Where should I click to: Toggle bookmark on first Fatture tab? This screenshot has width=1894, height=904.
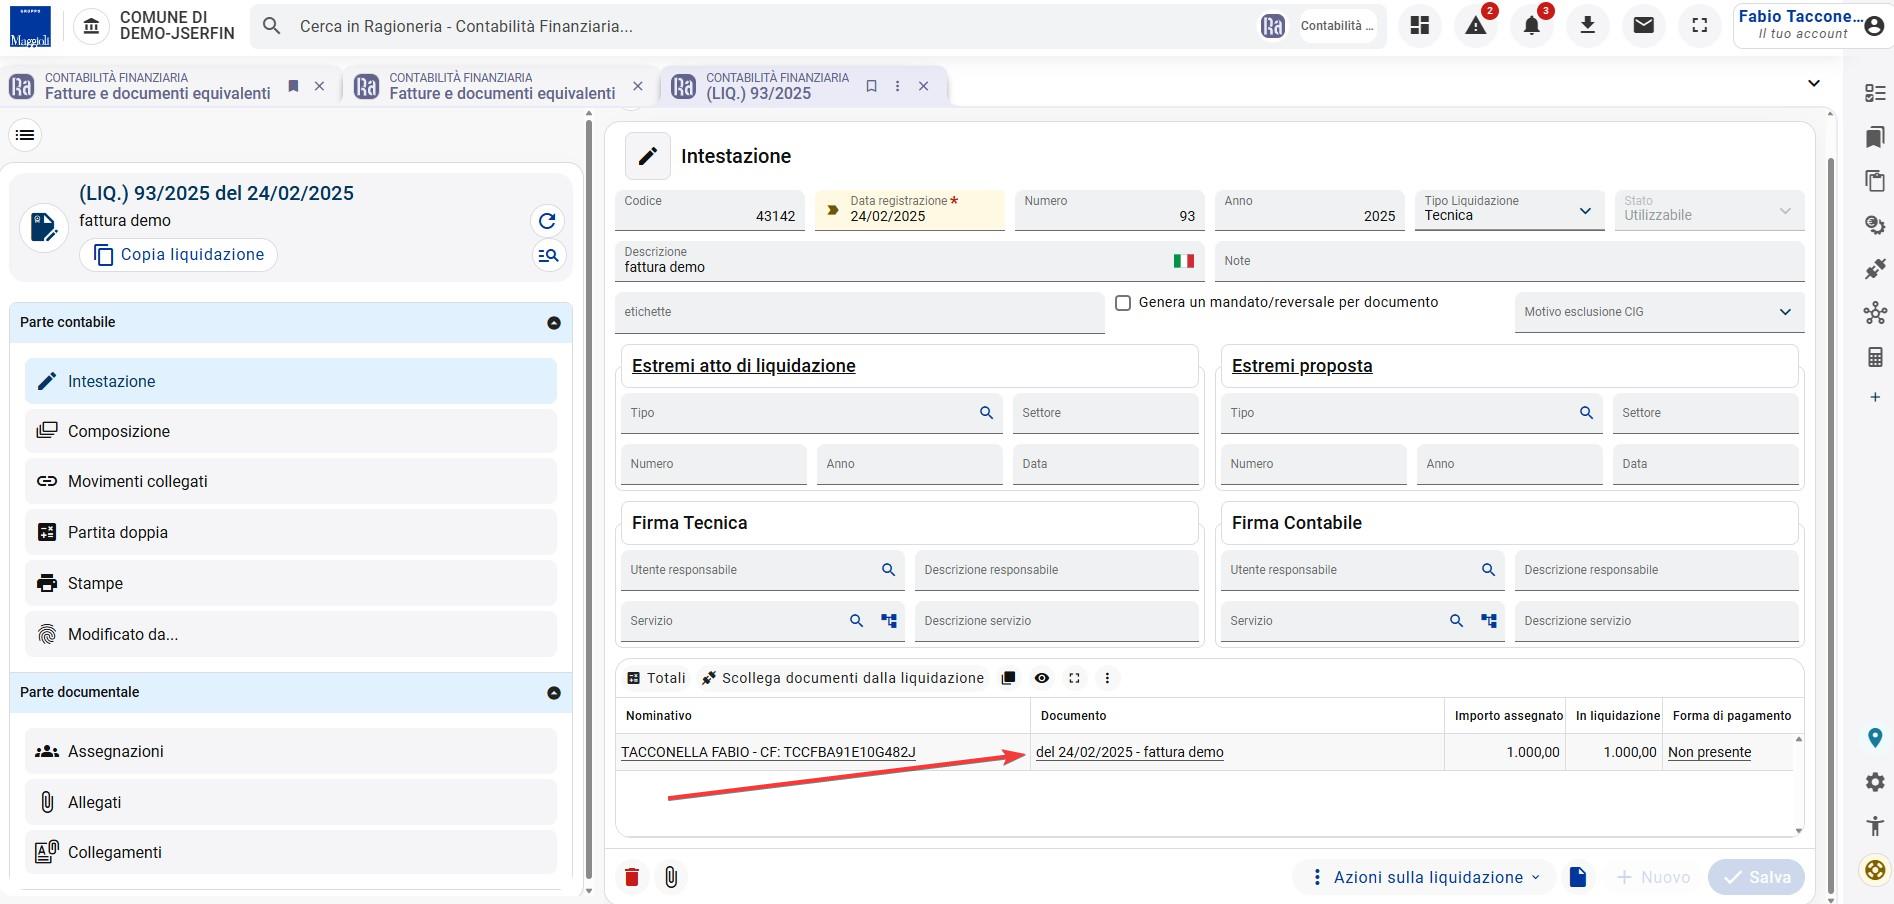pyautogui.click(x=293, y=86)
